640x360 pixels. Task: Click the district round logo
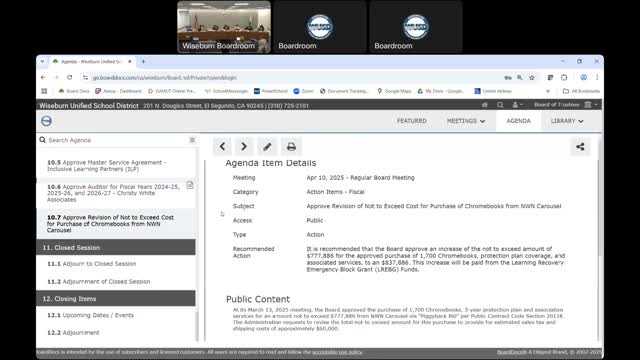point(47,121)
